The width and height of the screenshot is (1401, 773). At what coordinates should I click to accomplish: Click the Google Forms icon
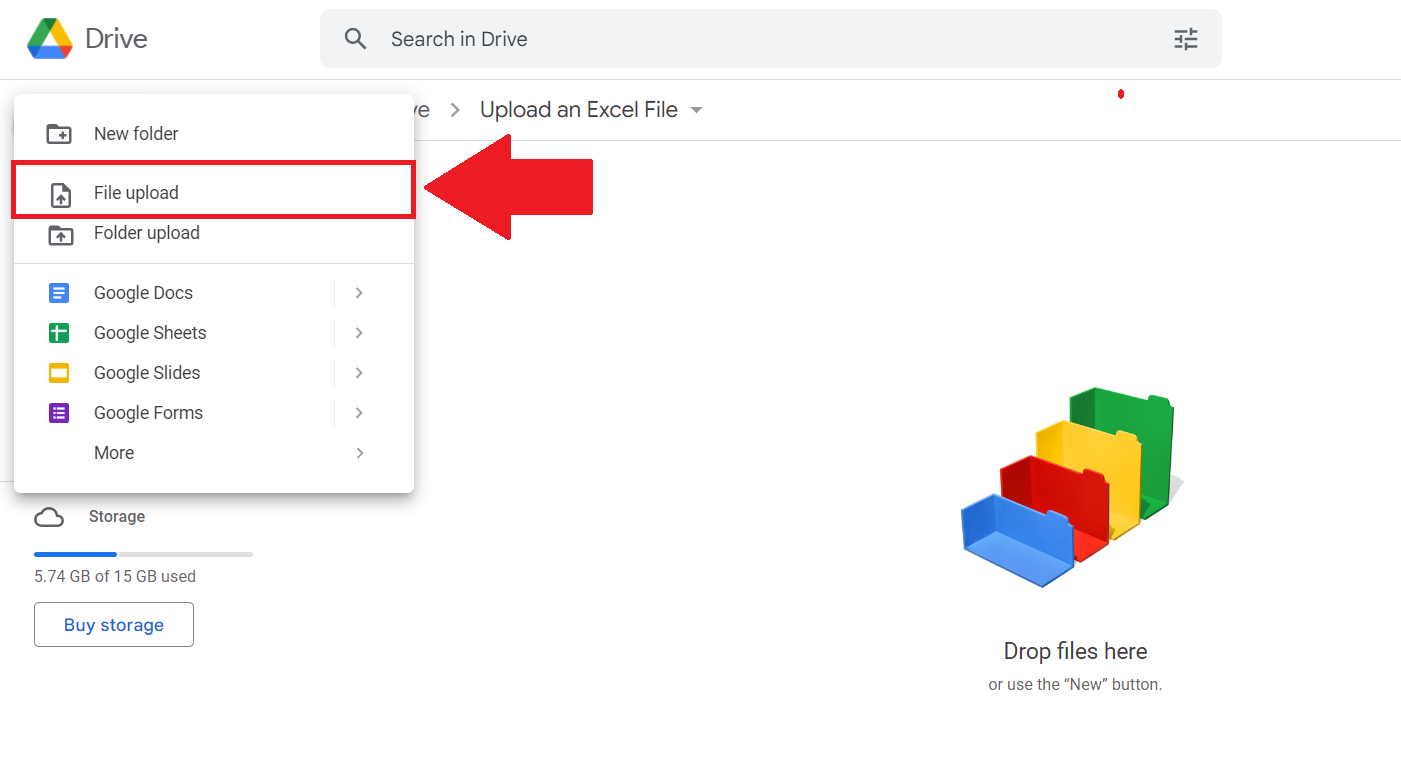tap(59, 413)
